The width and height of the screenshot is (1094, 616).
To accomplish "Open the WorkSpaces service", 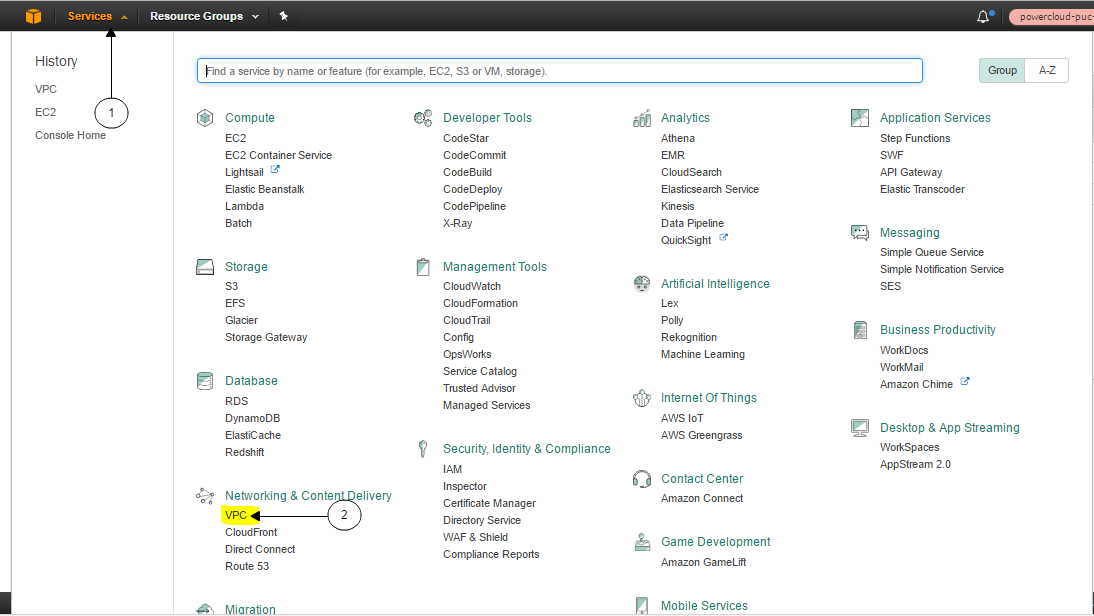I will click(x=909, y=447).
